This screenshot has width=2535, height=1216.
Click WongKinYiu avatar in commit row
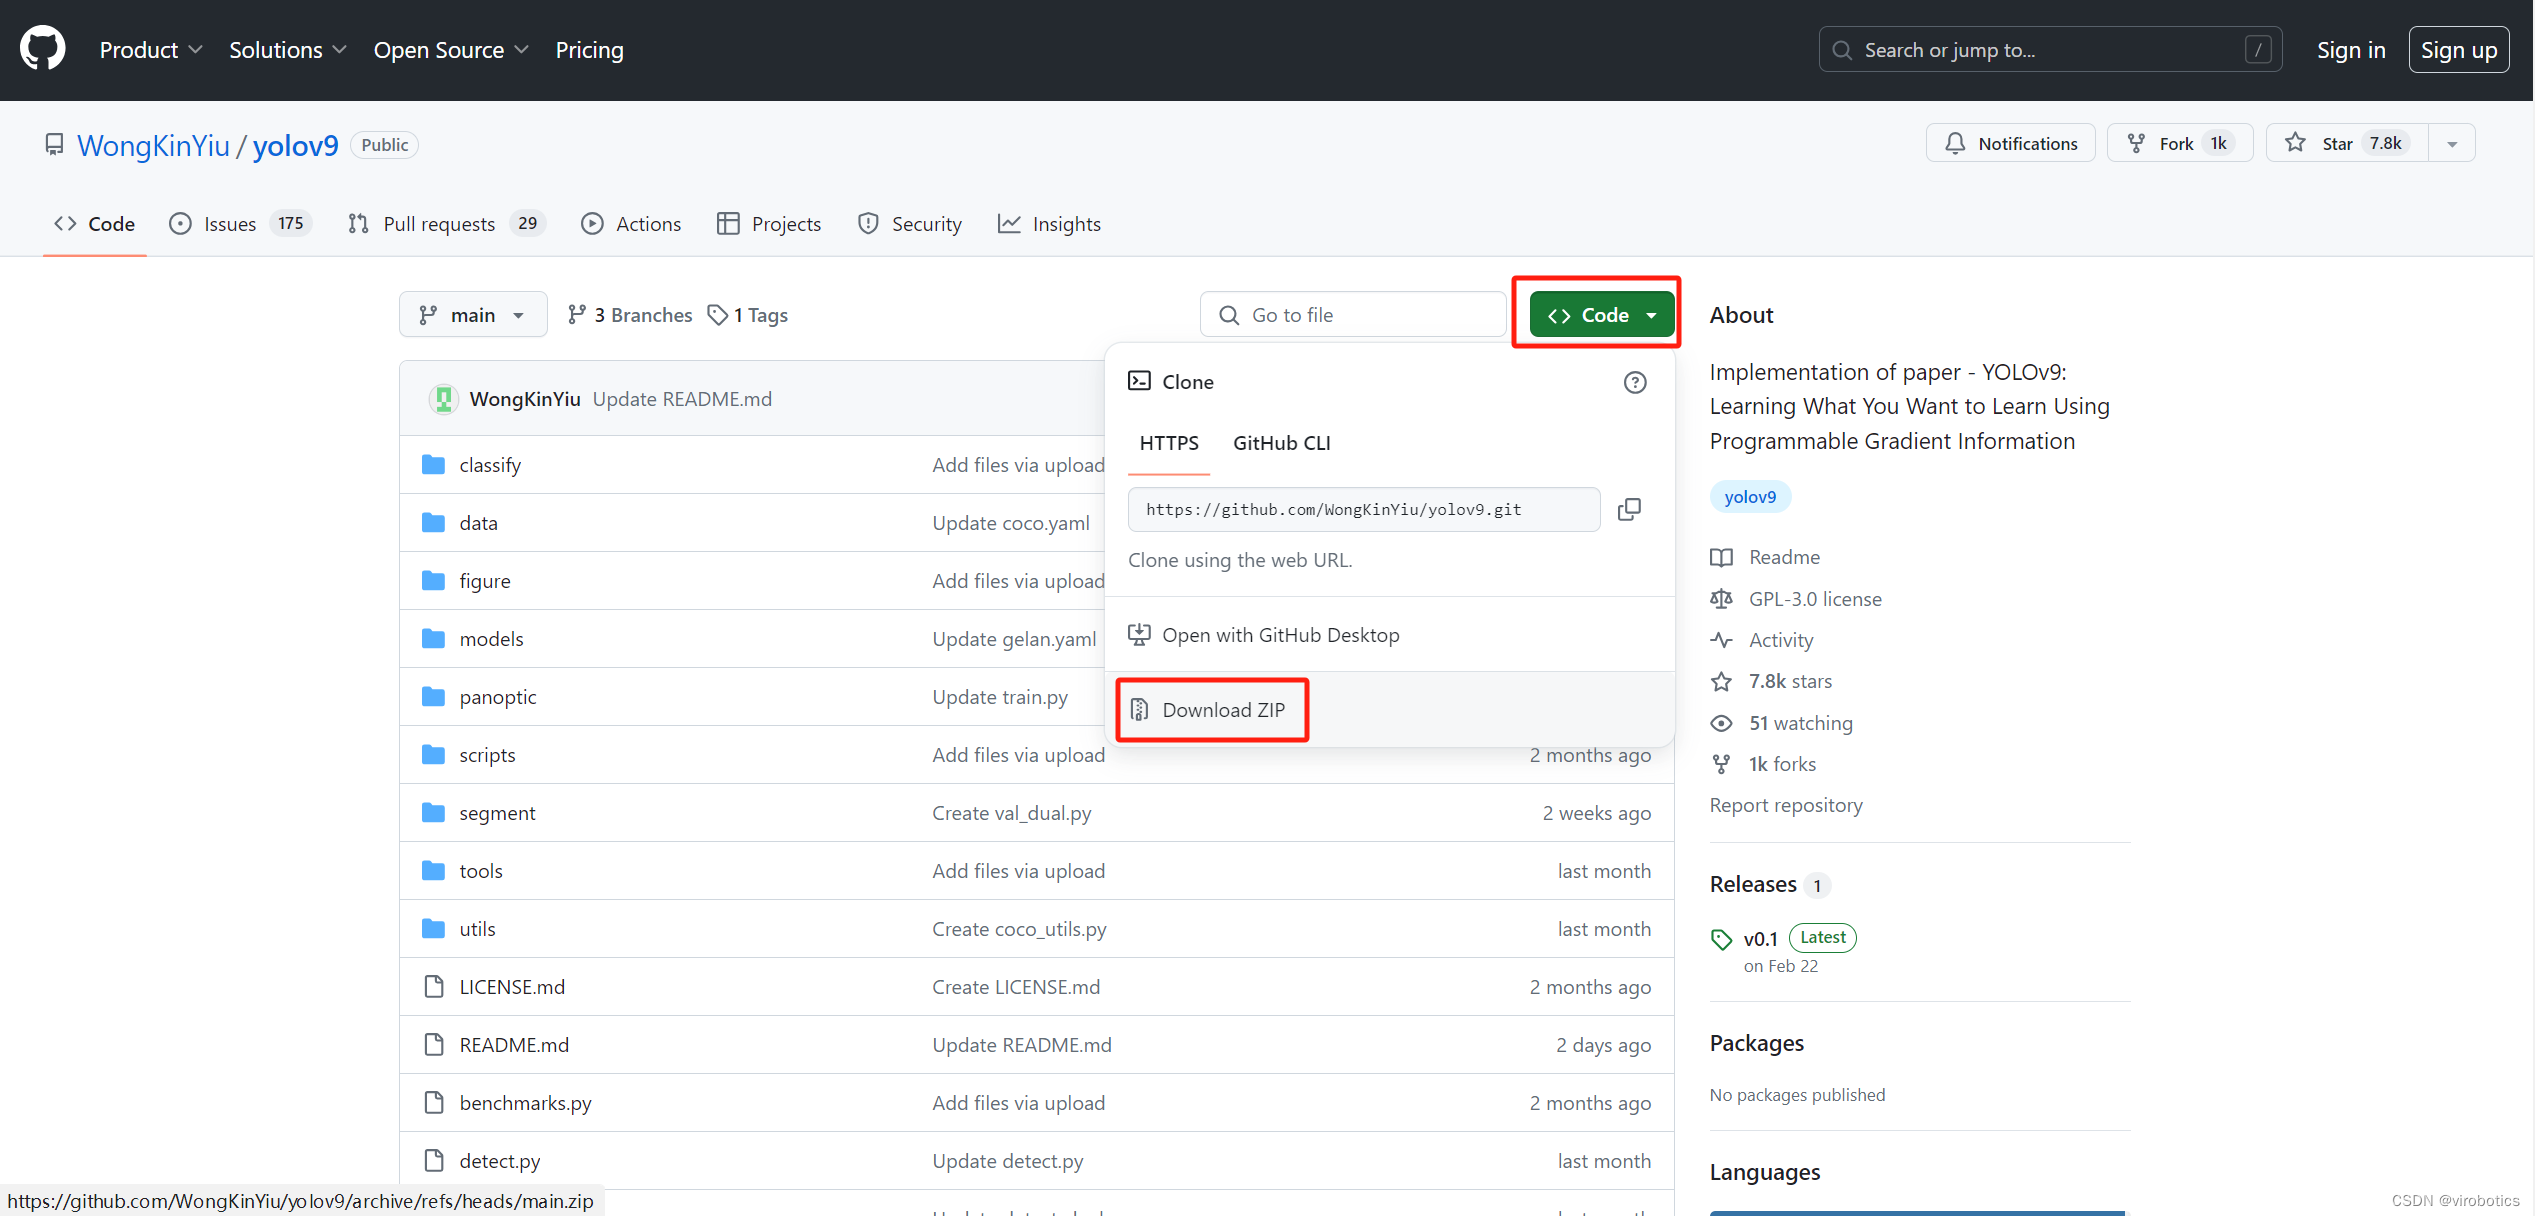(x=444, y=398)
